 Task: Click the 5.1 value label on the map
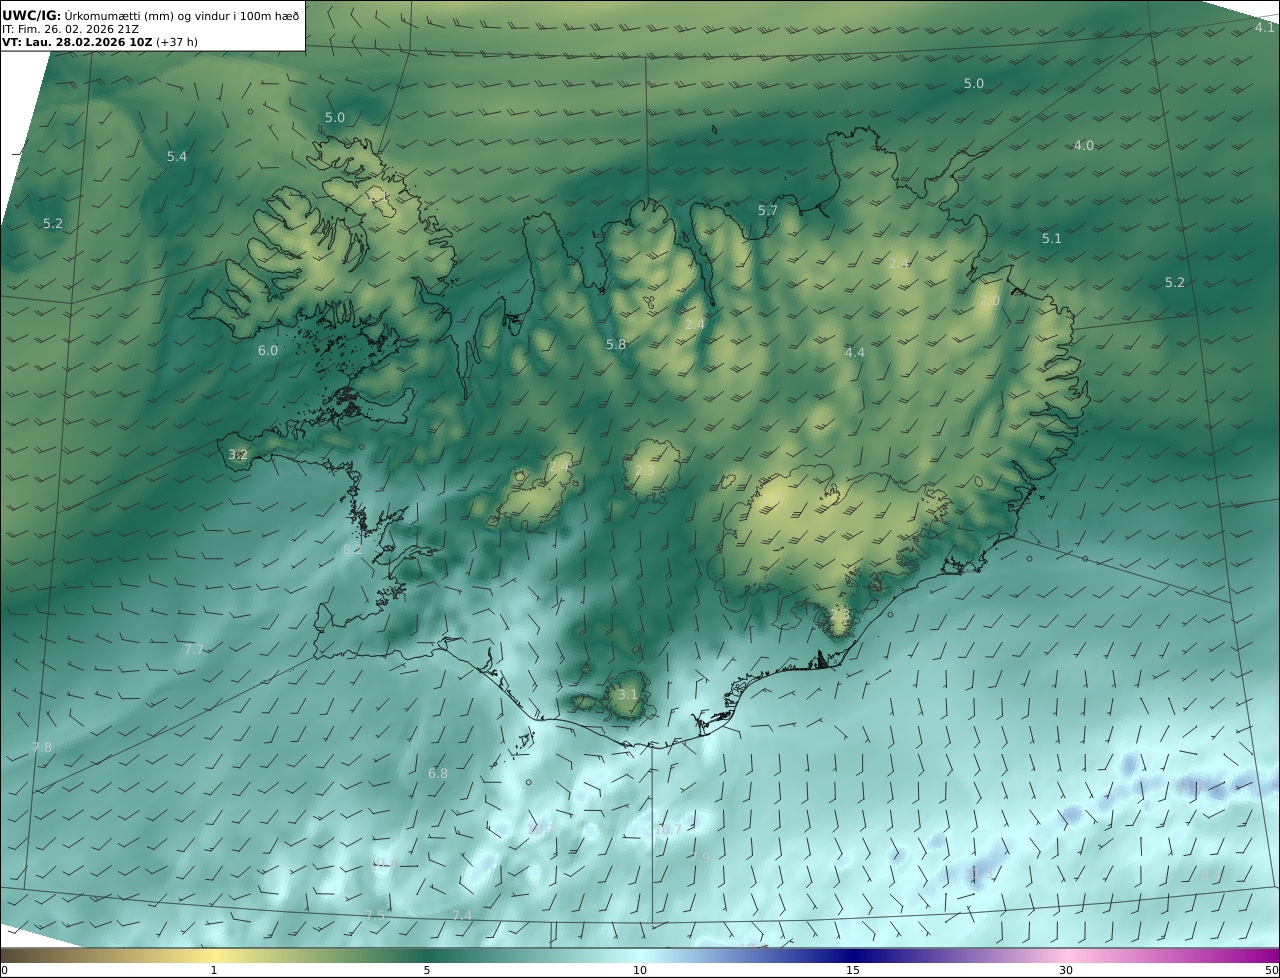tap(1052, 239)
